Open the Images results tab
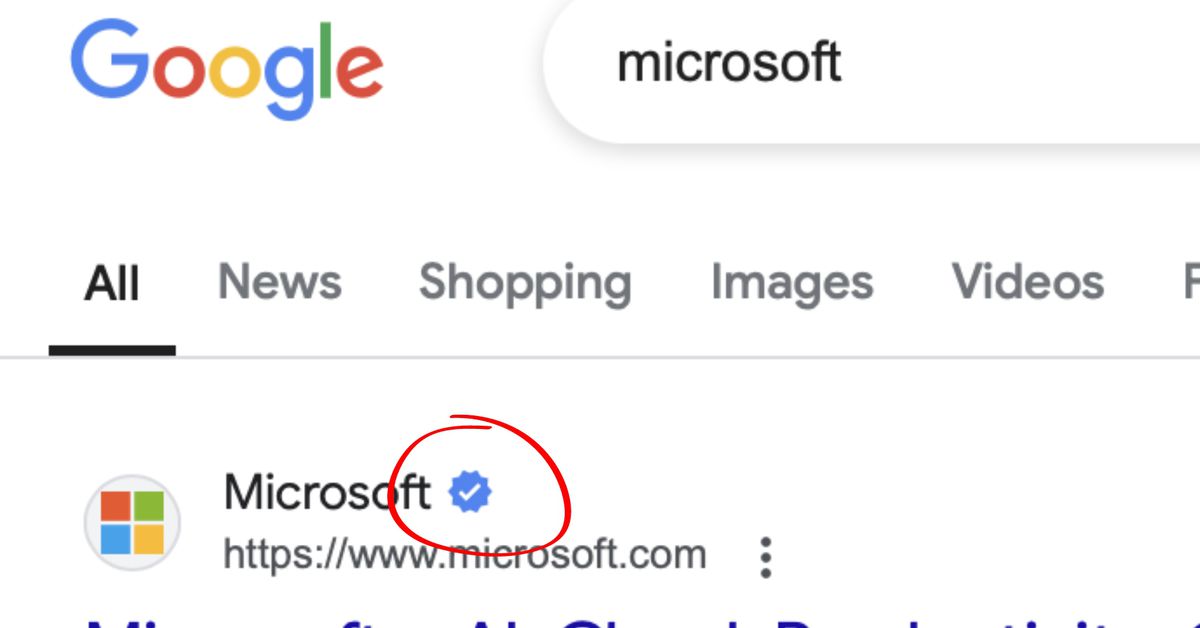This screenshot has height=628, width=1200. pos(792,284)
